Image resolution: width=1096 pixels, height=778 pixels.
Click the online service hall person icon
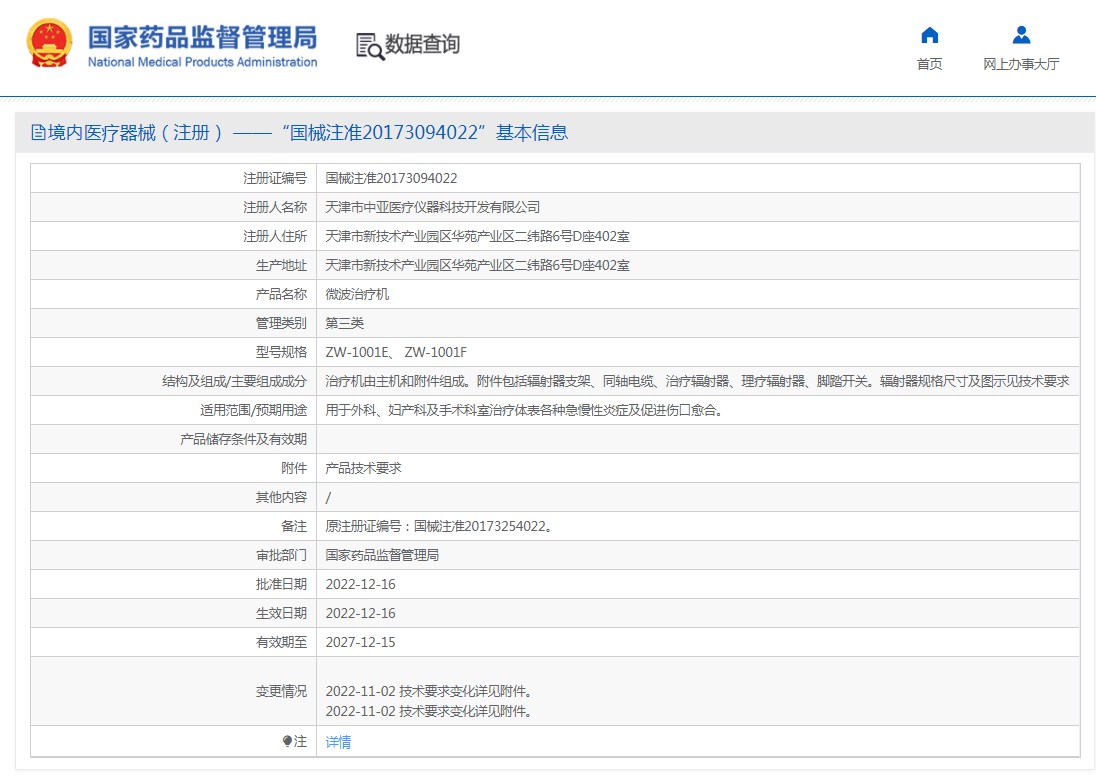click(x=1021, y=35)
